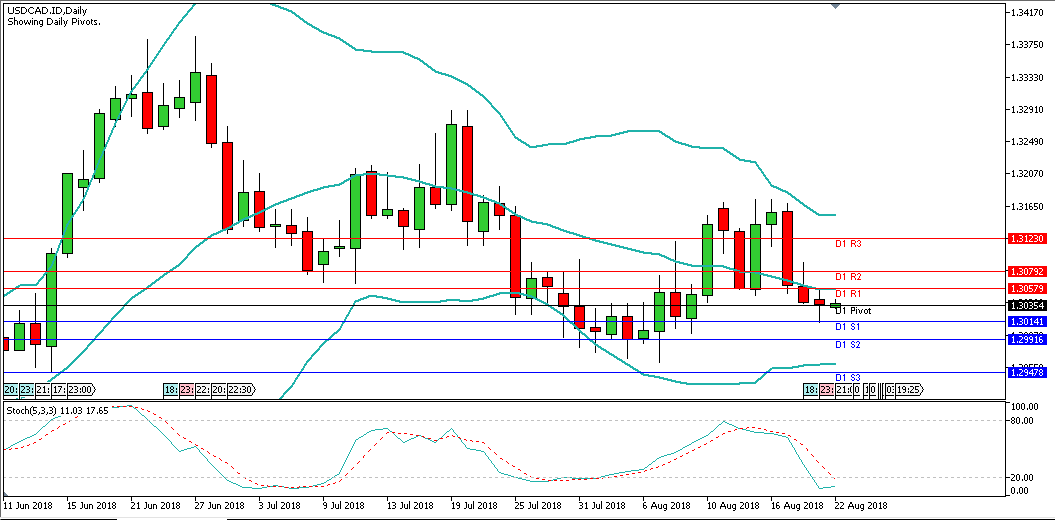Click the Showing Daily Pivots text

click(x=53, y=21)
